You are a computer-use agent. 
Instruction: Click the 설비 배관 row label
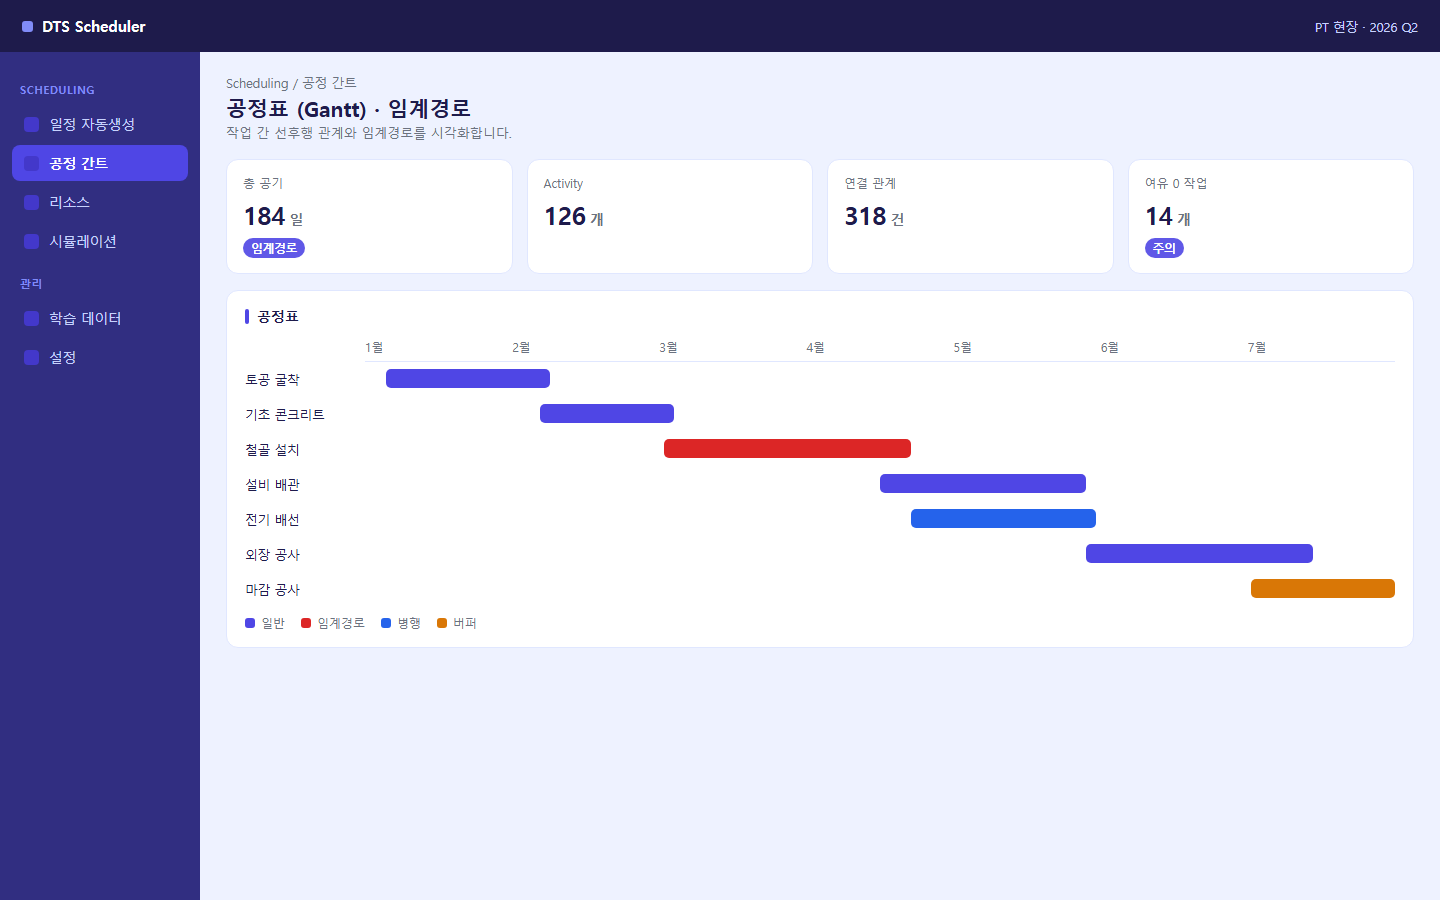[x=272, y=485]
